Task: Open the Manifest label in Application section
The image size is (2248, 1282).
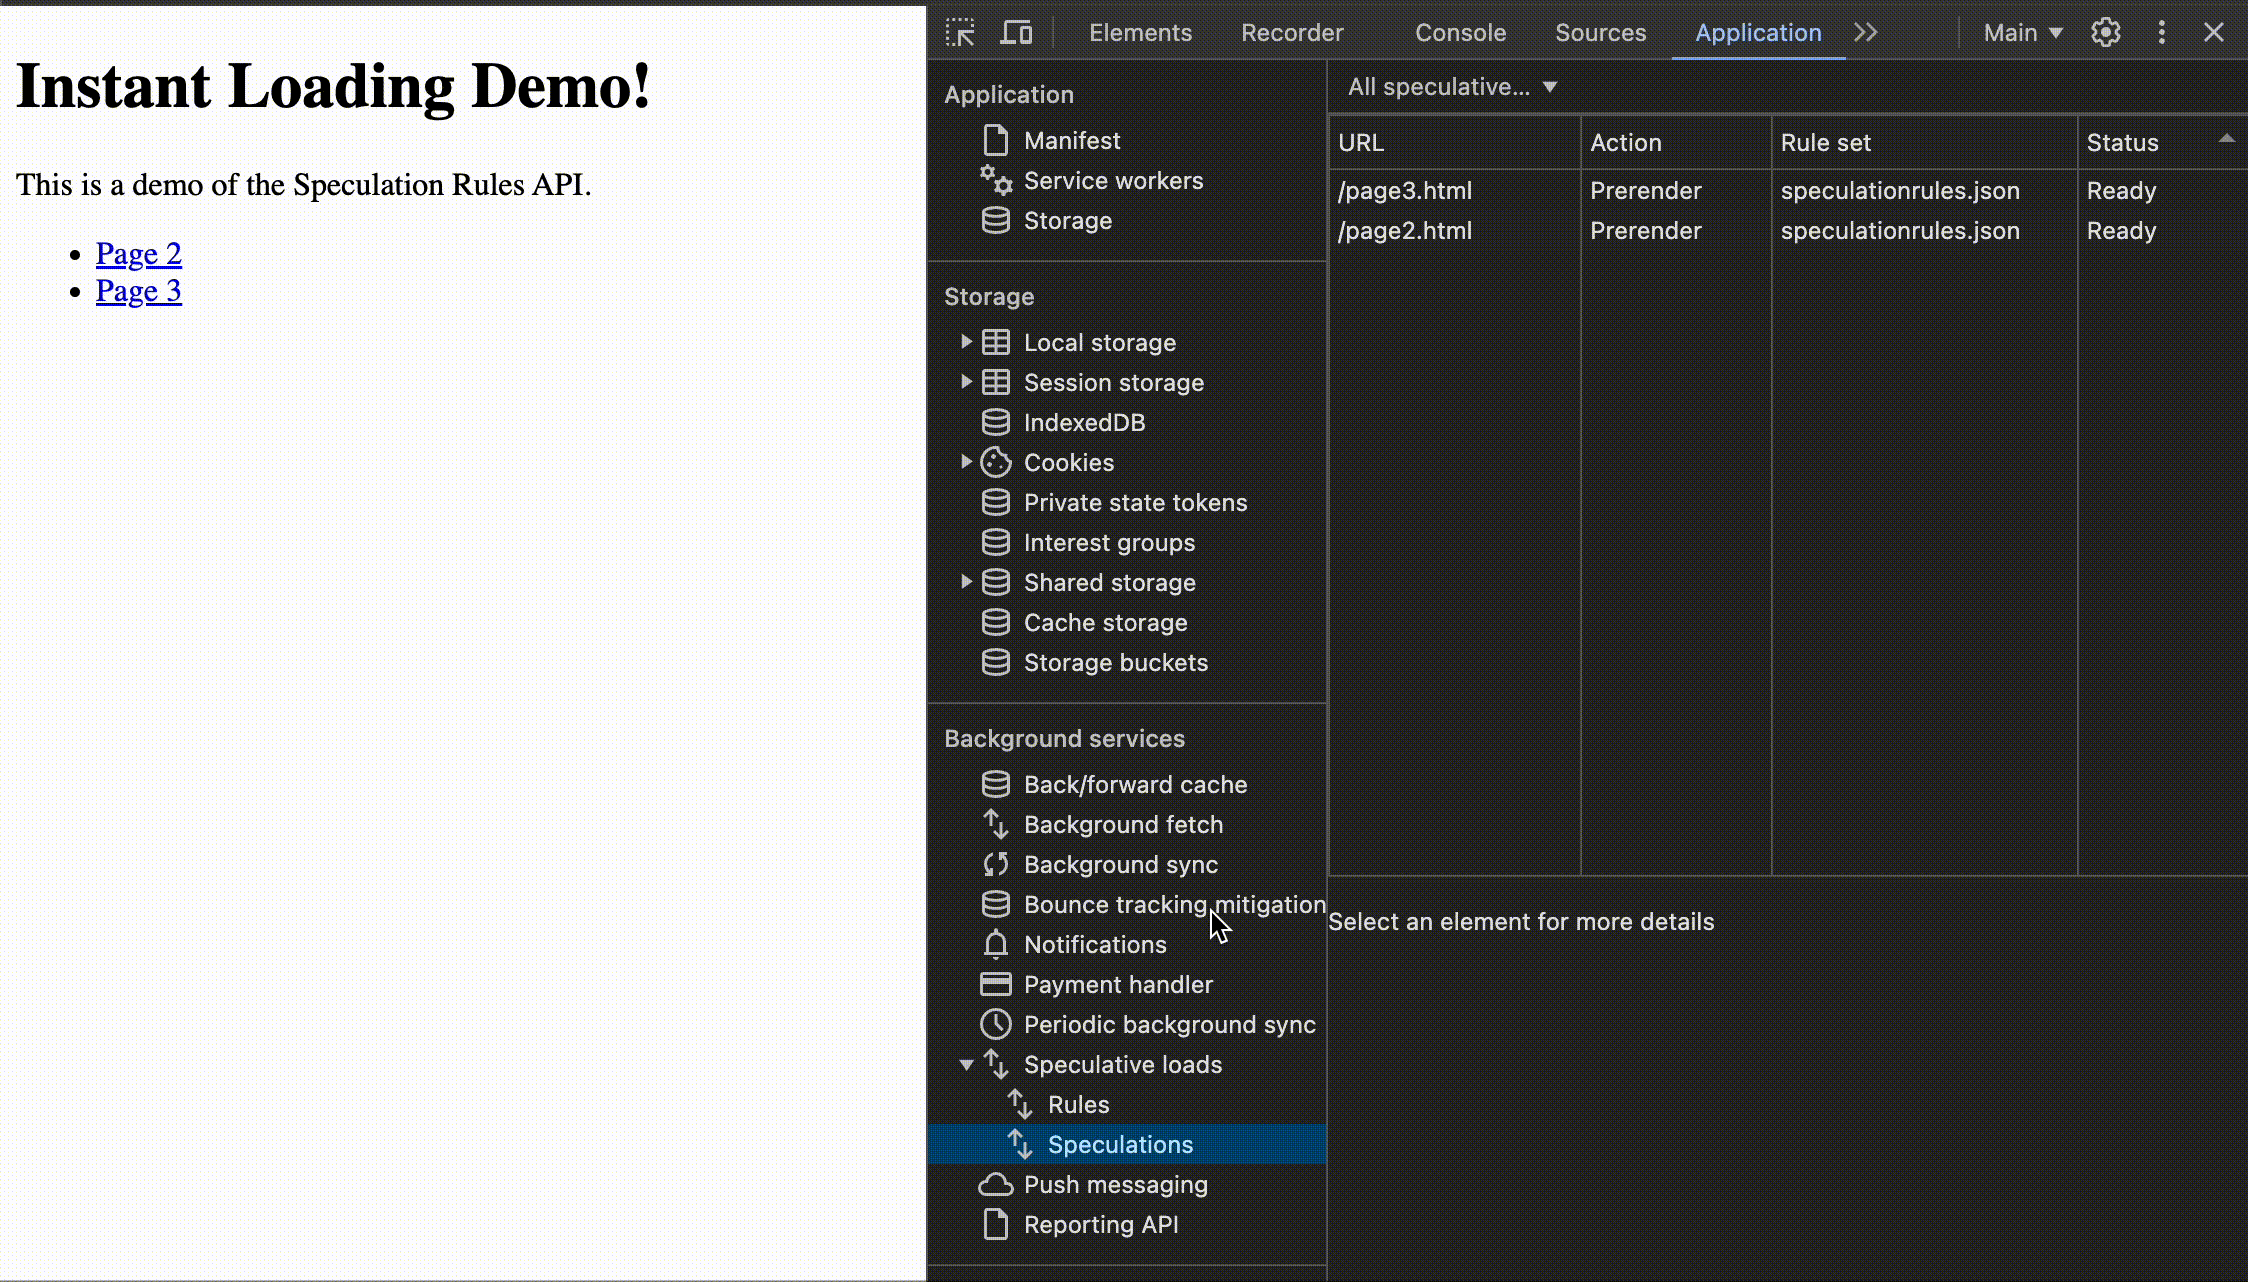Action: [x=1072, y=141]
